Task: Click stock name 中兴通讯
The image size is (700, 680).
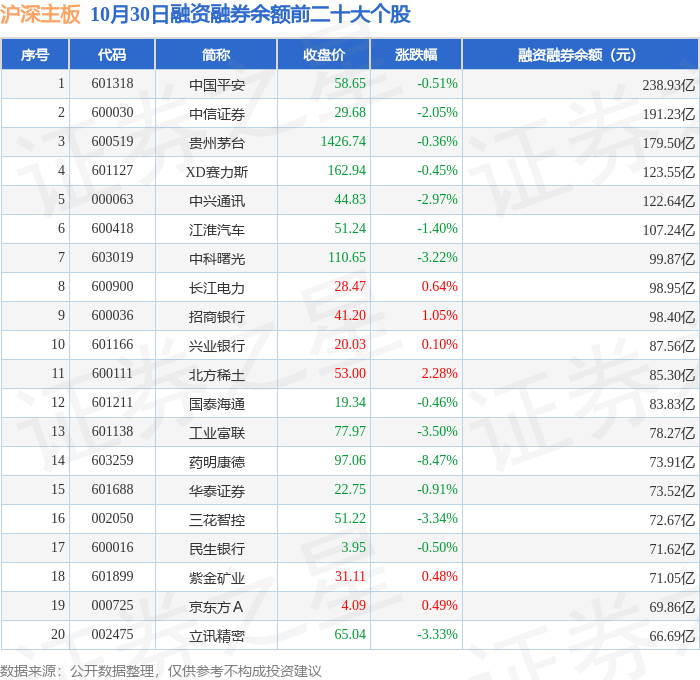Action: 217,201
